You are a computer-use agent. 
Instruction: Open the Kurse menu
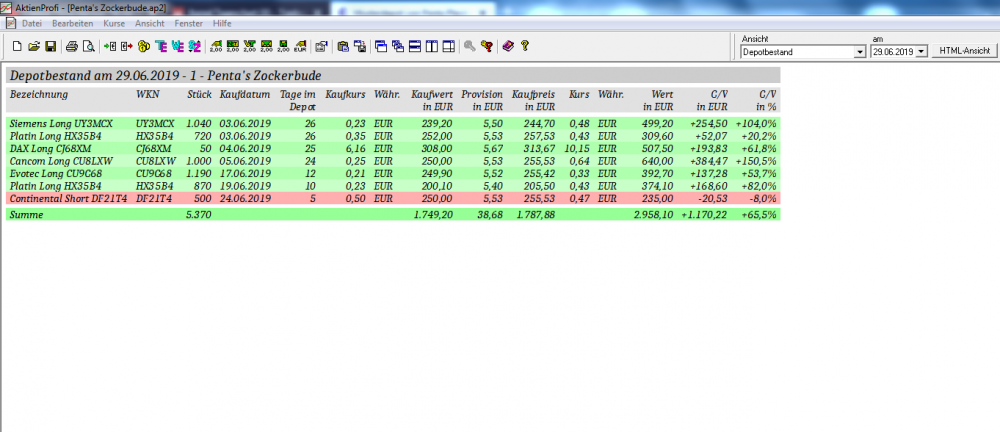(114, 22)
